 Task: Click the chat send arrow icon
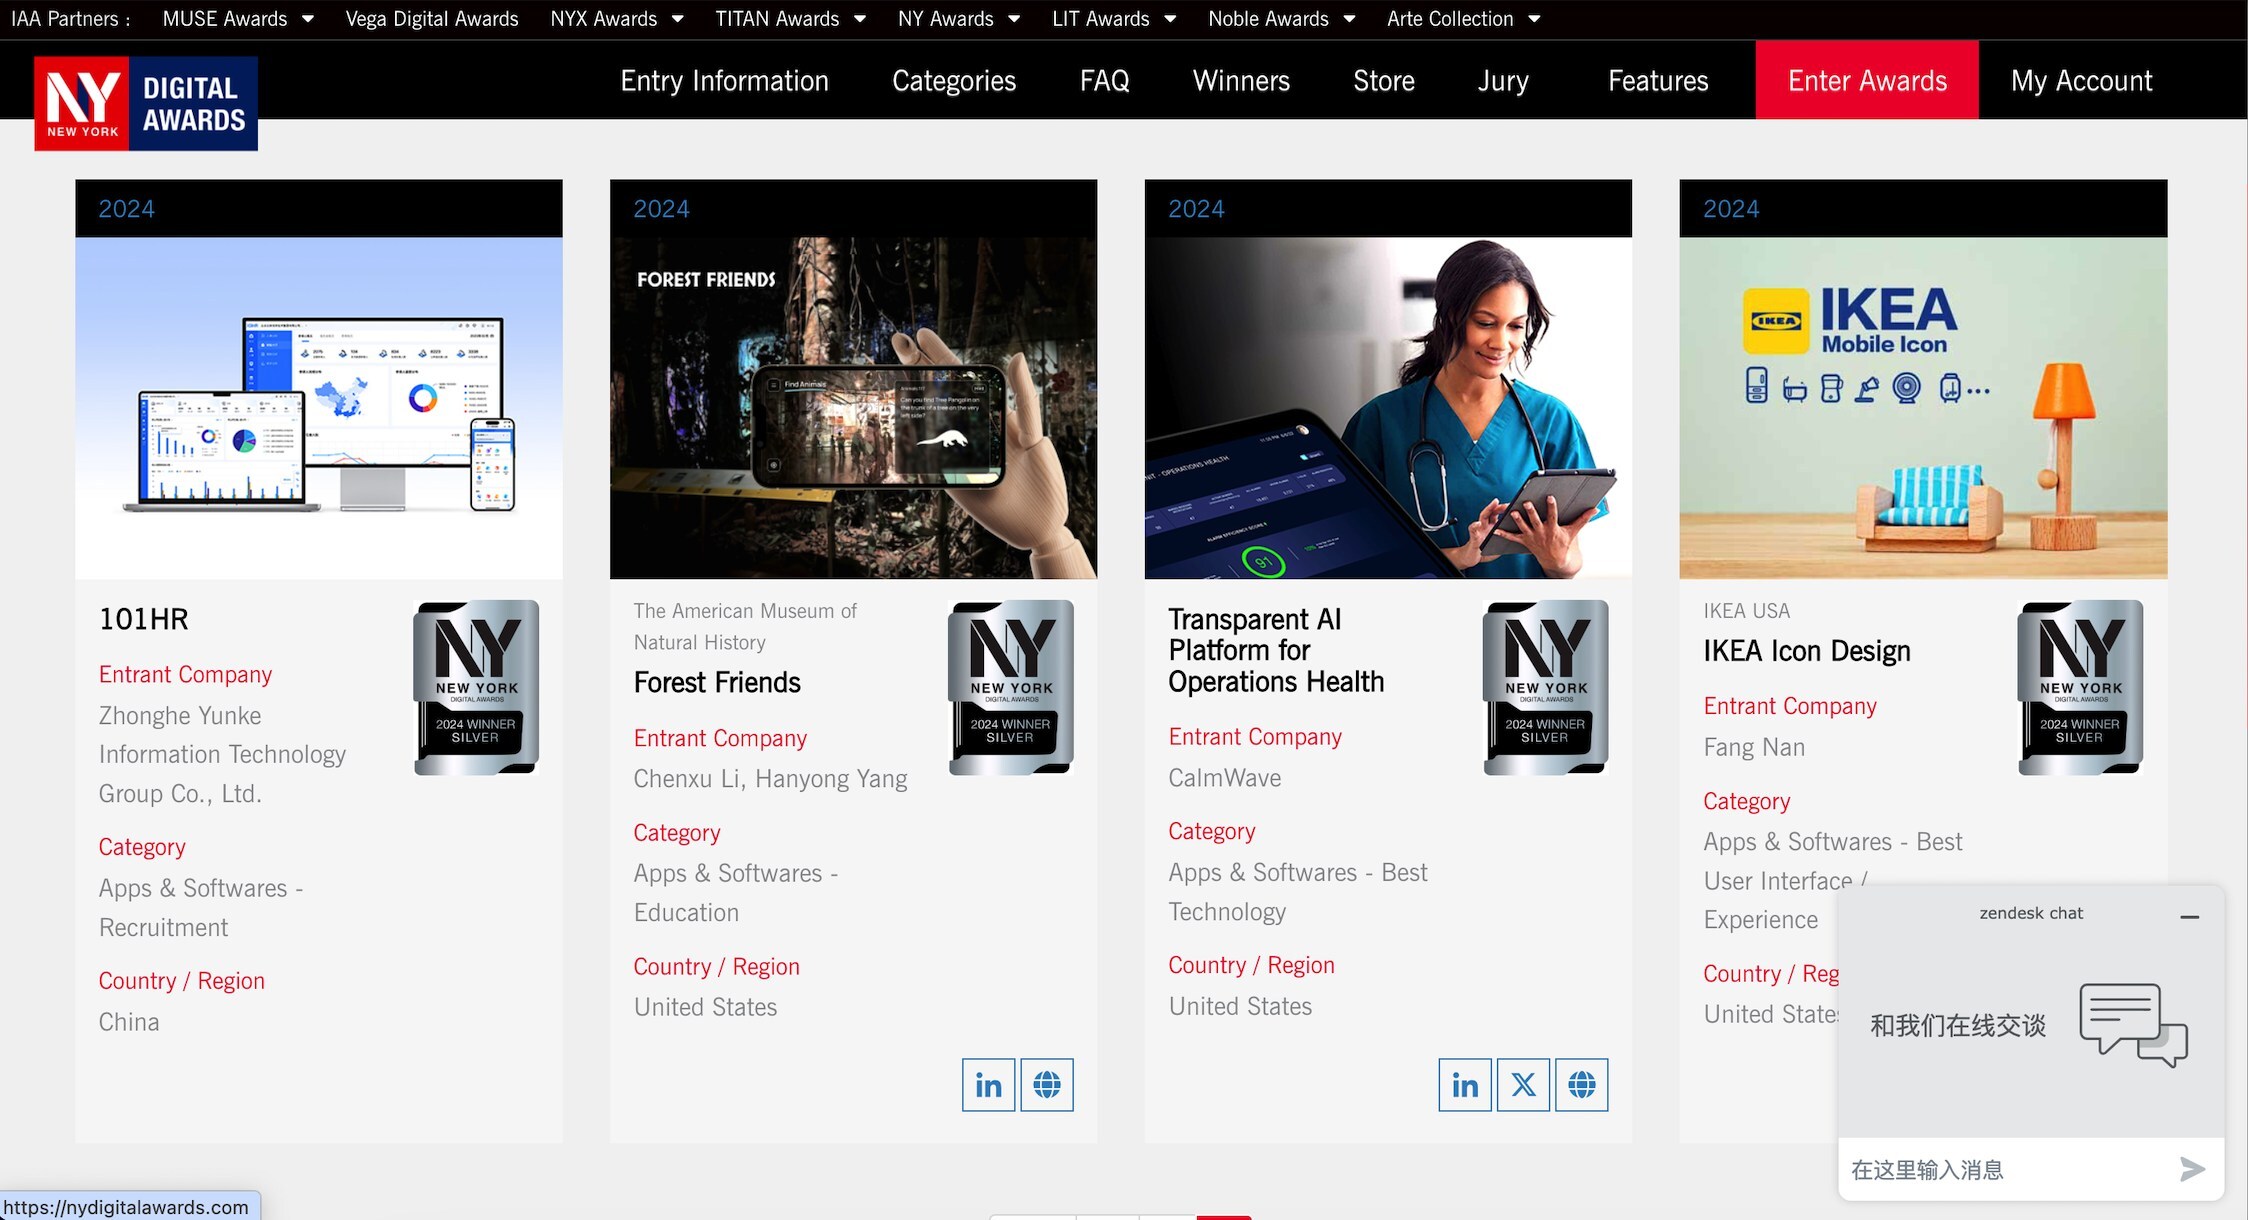pos(2192,1169)
